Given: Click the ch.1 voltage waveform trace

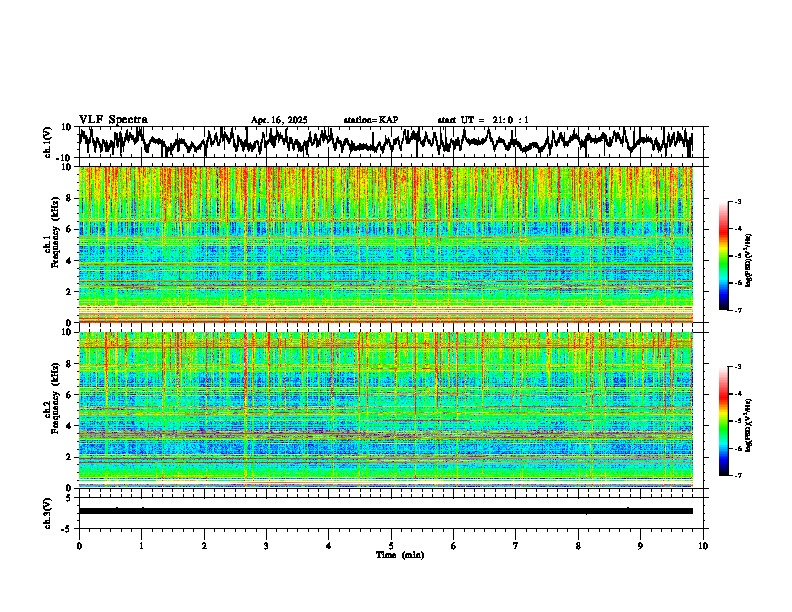Looking at the screenshot, I should pos(385,142).
